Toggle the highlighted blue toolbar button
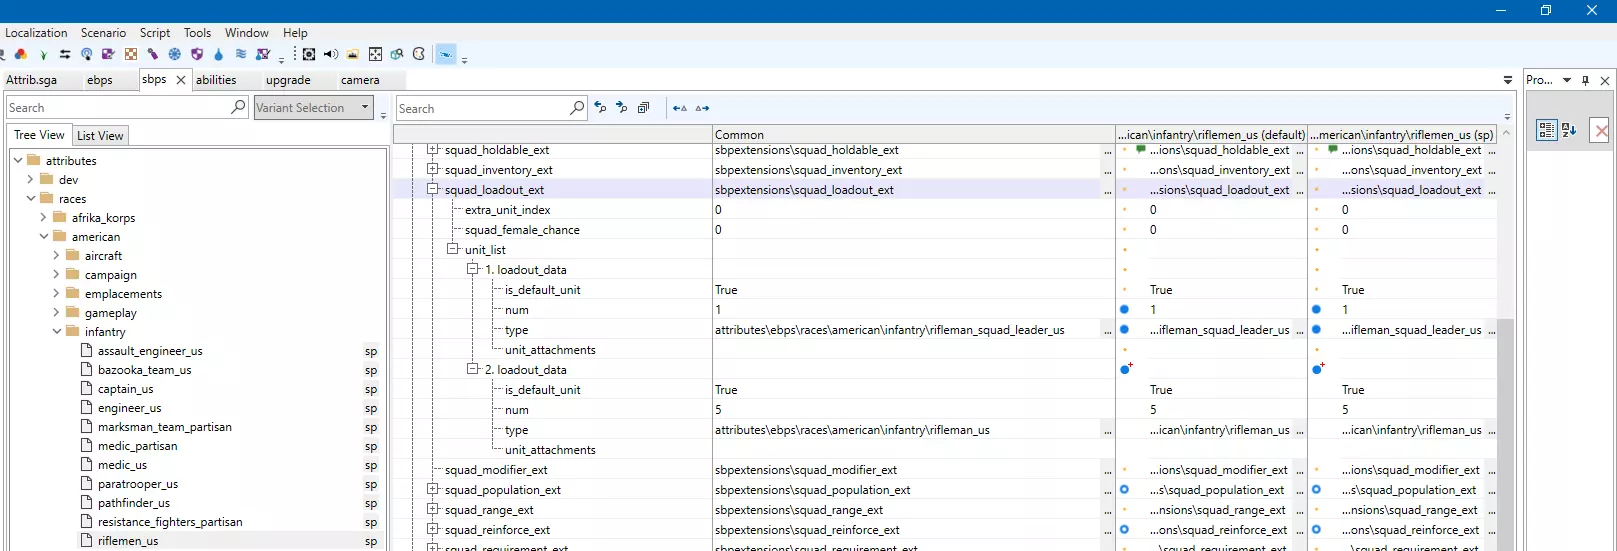This screenshot has height=551, width=1617. coord(446,54)
